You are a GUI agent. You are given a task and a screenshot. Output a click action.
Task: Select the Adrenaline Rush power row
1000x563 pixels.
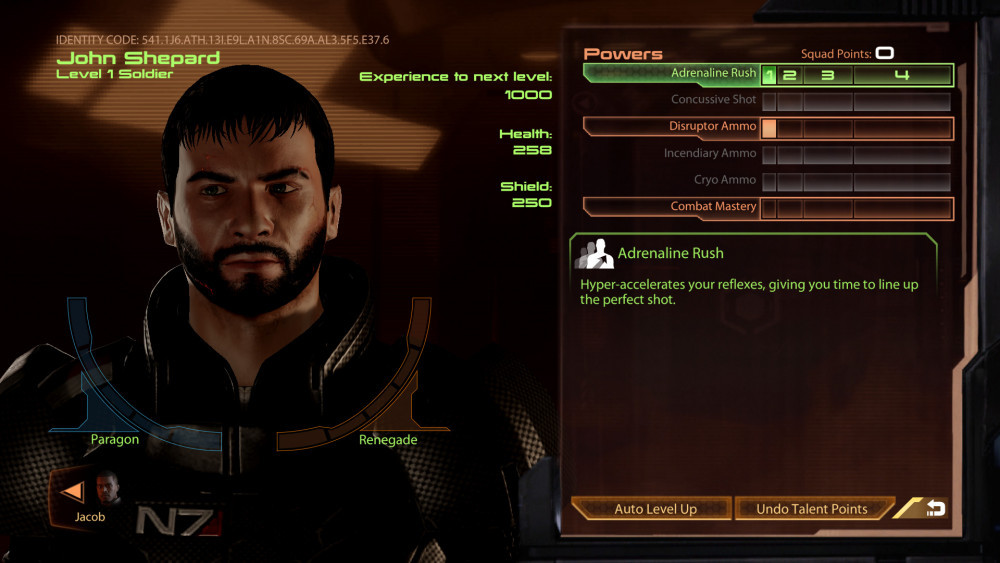click(768, 75)
